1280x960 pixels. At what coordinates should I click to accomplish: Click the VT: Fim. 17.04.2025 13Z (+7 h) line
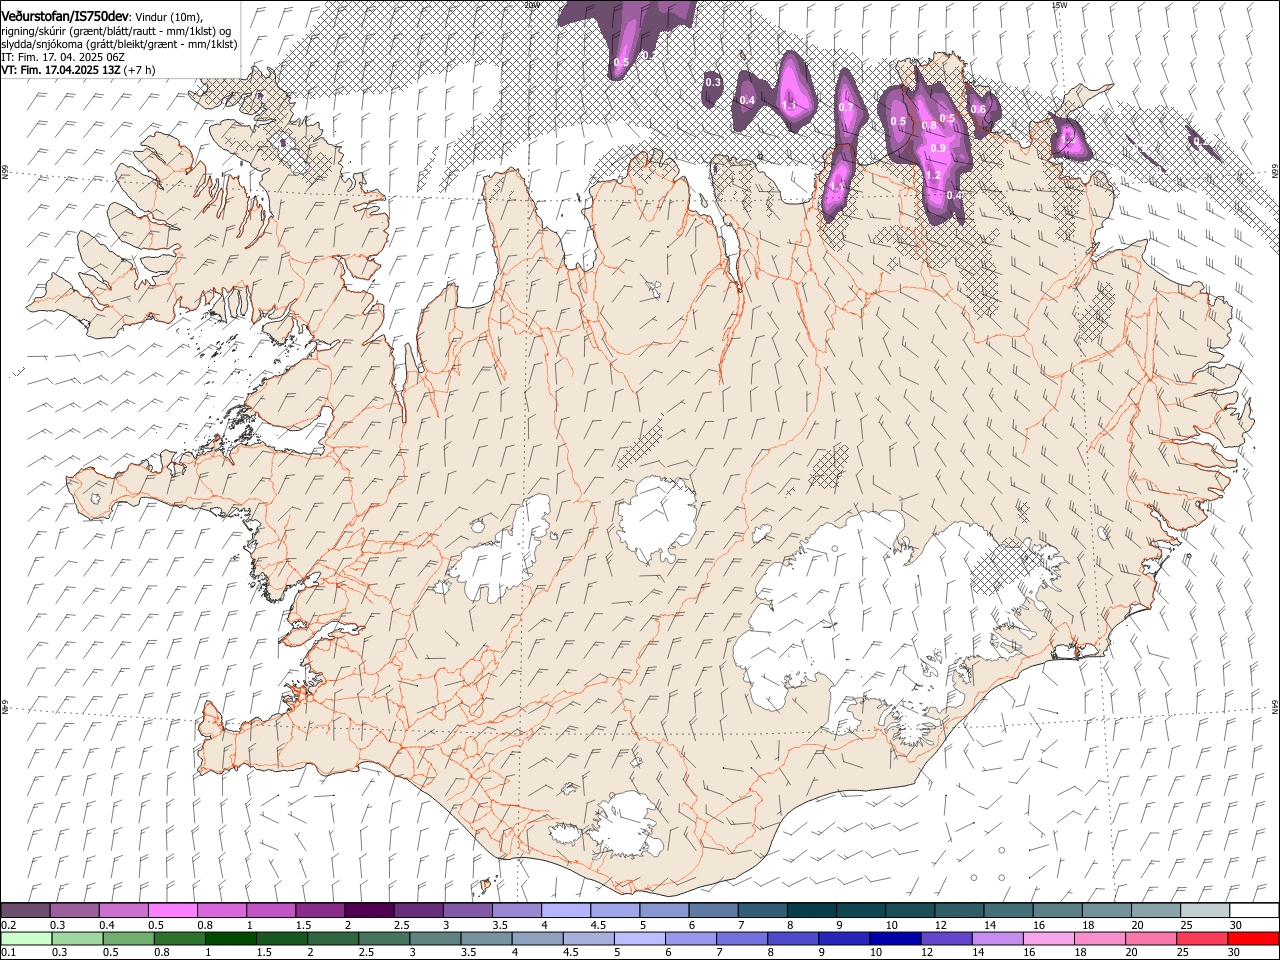tap(78, 71)
